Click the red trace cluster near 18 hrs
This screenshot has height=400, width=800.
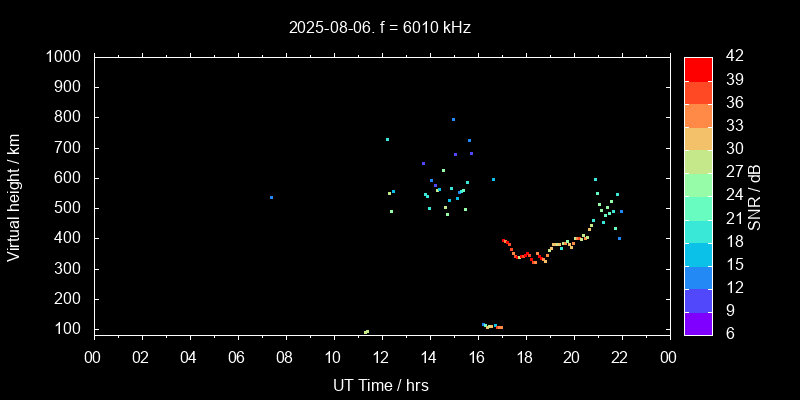point(527,255)
